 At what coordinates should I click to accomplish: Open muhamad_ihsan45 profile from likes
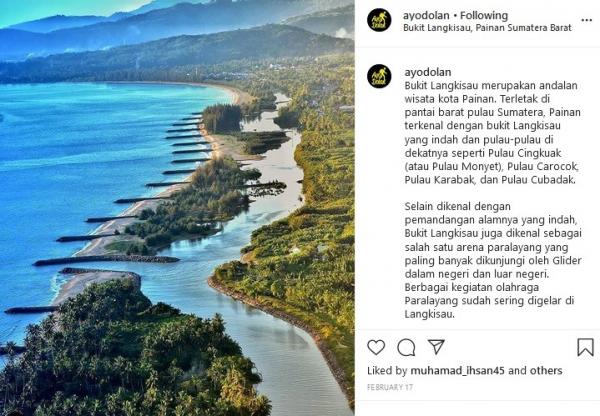coord(457,370)
